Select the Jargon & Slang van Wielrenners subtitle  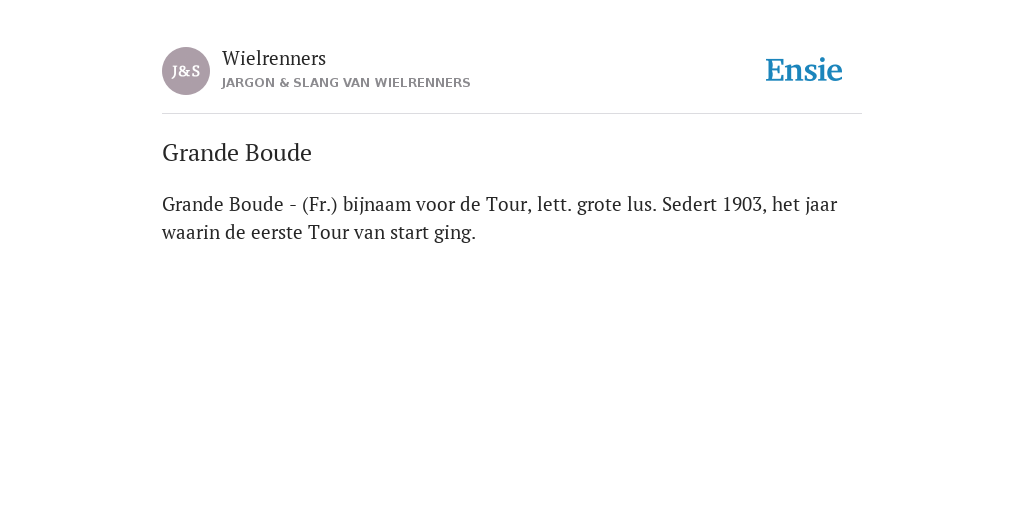coord(346,83)
